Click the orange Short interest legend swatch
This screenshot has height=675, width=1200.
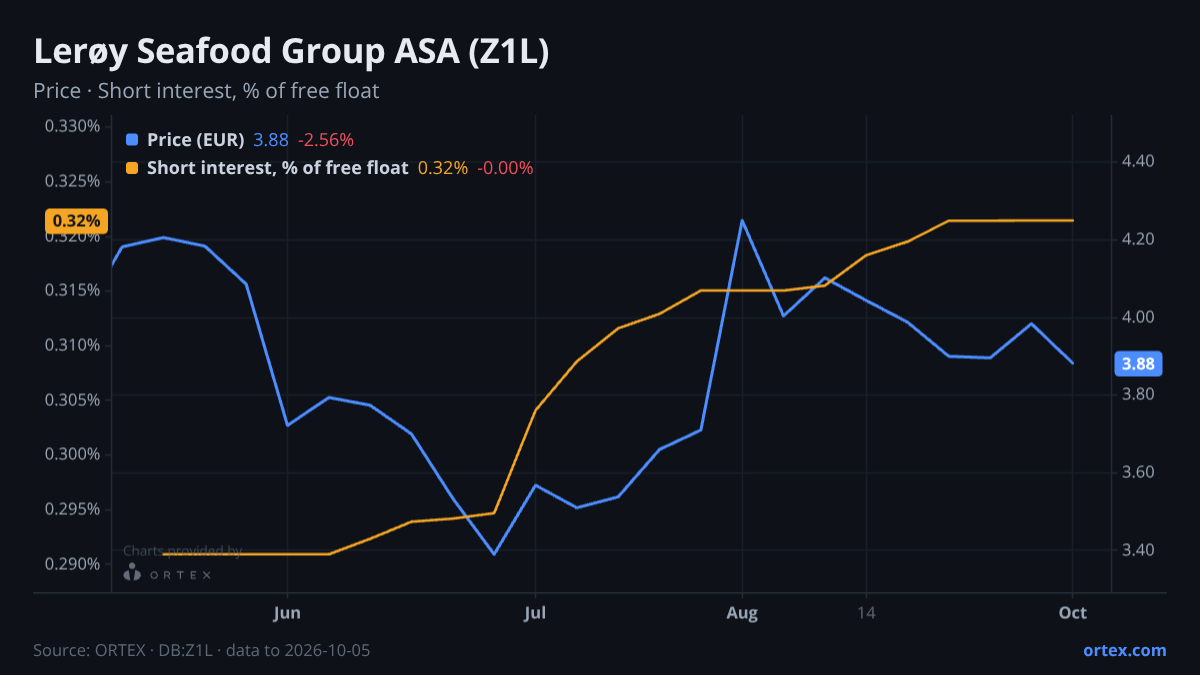pos(132,168)
